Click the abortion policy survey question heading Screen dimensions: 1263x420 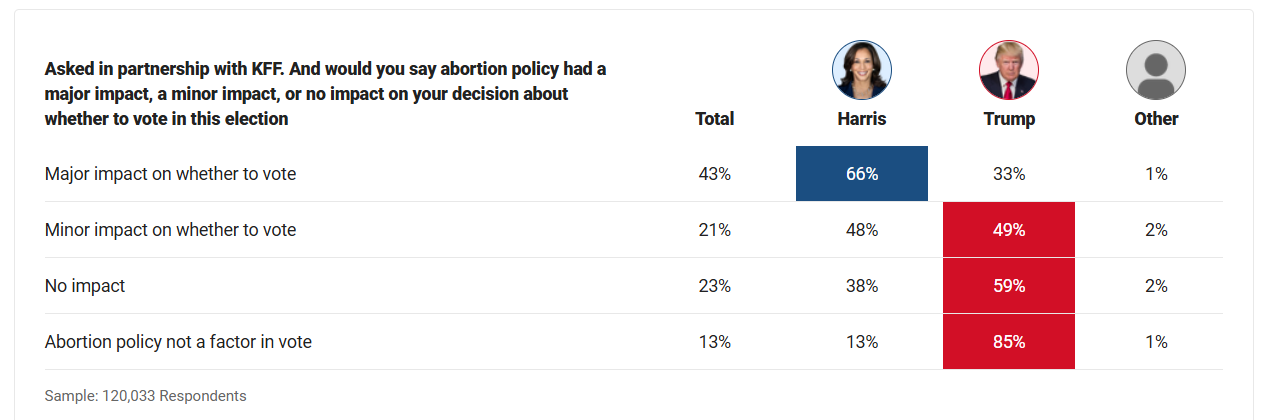coord(325,94)
